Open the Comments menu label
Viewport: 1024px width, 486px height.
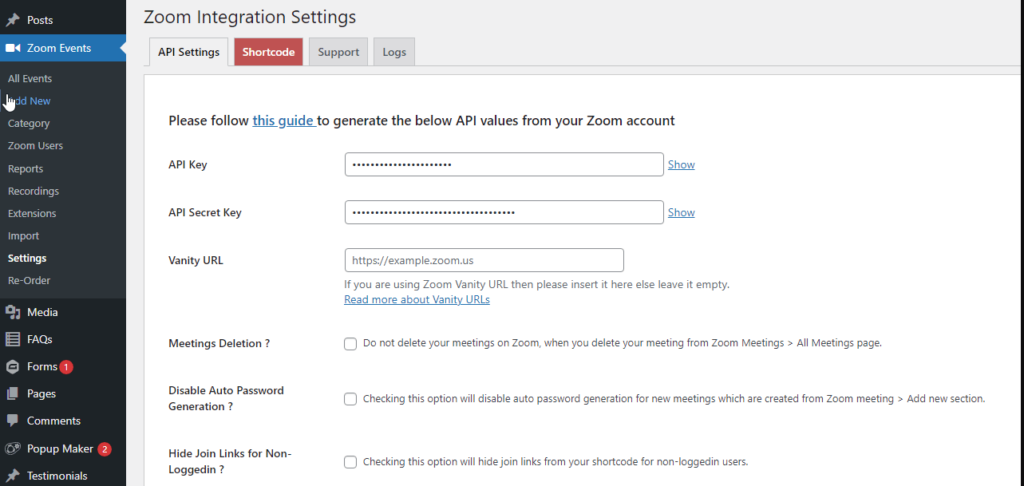point(54,421)
